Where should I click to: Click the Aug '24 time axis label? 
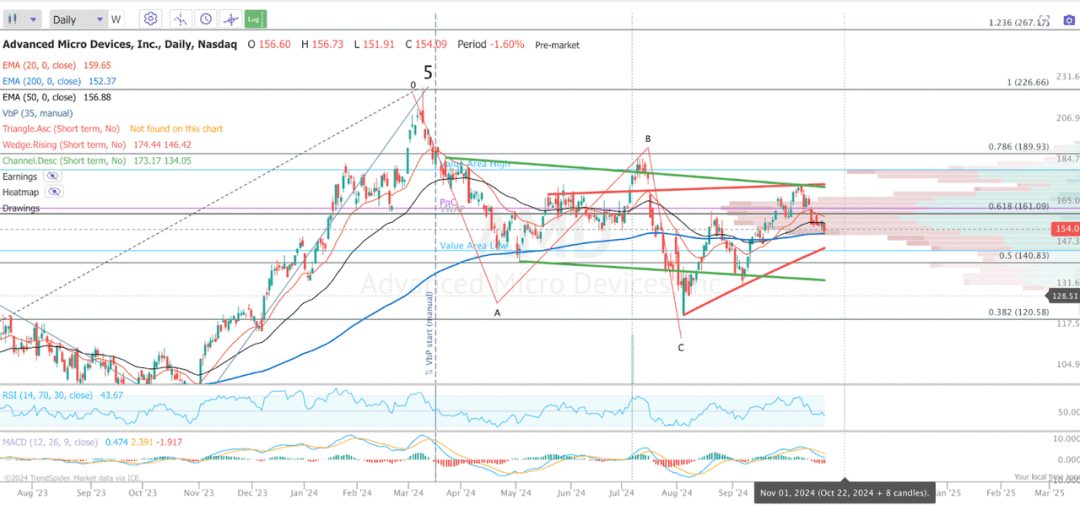677,493
